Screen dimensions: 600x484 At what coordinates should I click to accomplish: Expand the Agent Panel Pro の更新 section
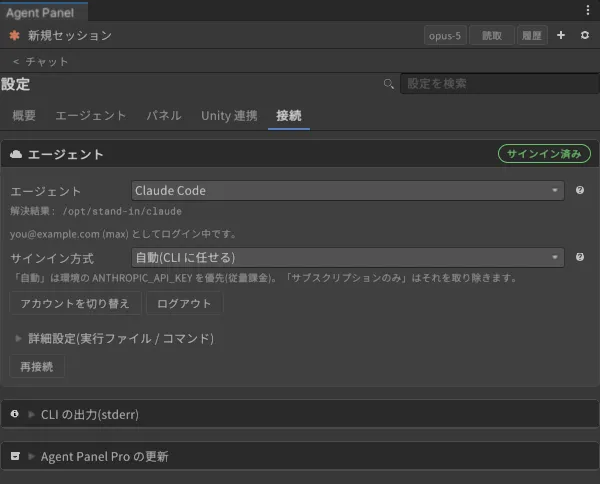[300, 456]
